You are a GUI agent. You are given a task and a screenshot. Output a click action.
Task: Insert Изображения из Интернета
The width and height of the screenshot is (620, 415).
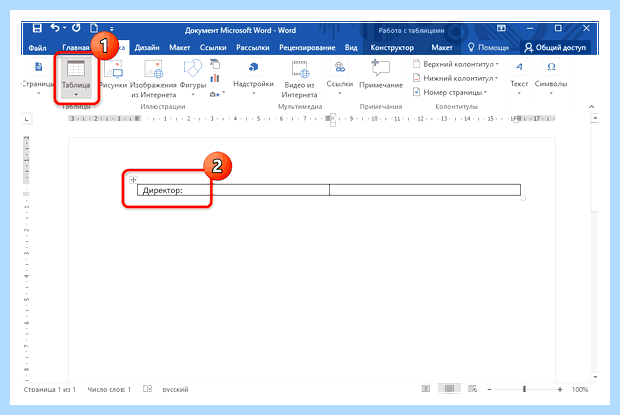(153, 79)
